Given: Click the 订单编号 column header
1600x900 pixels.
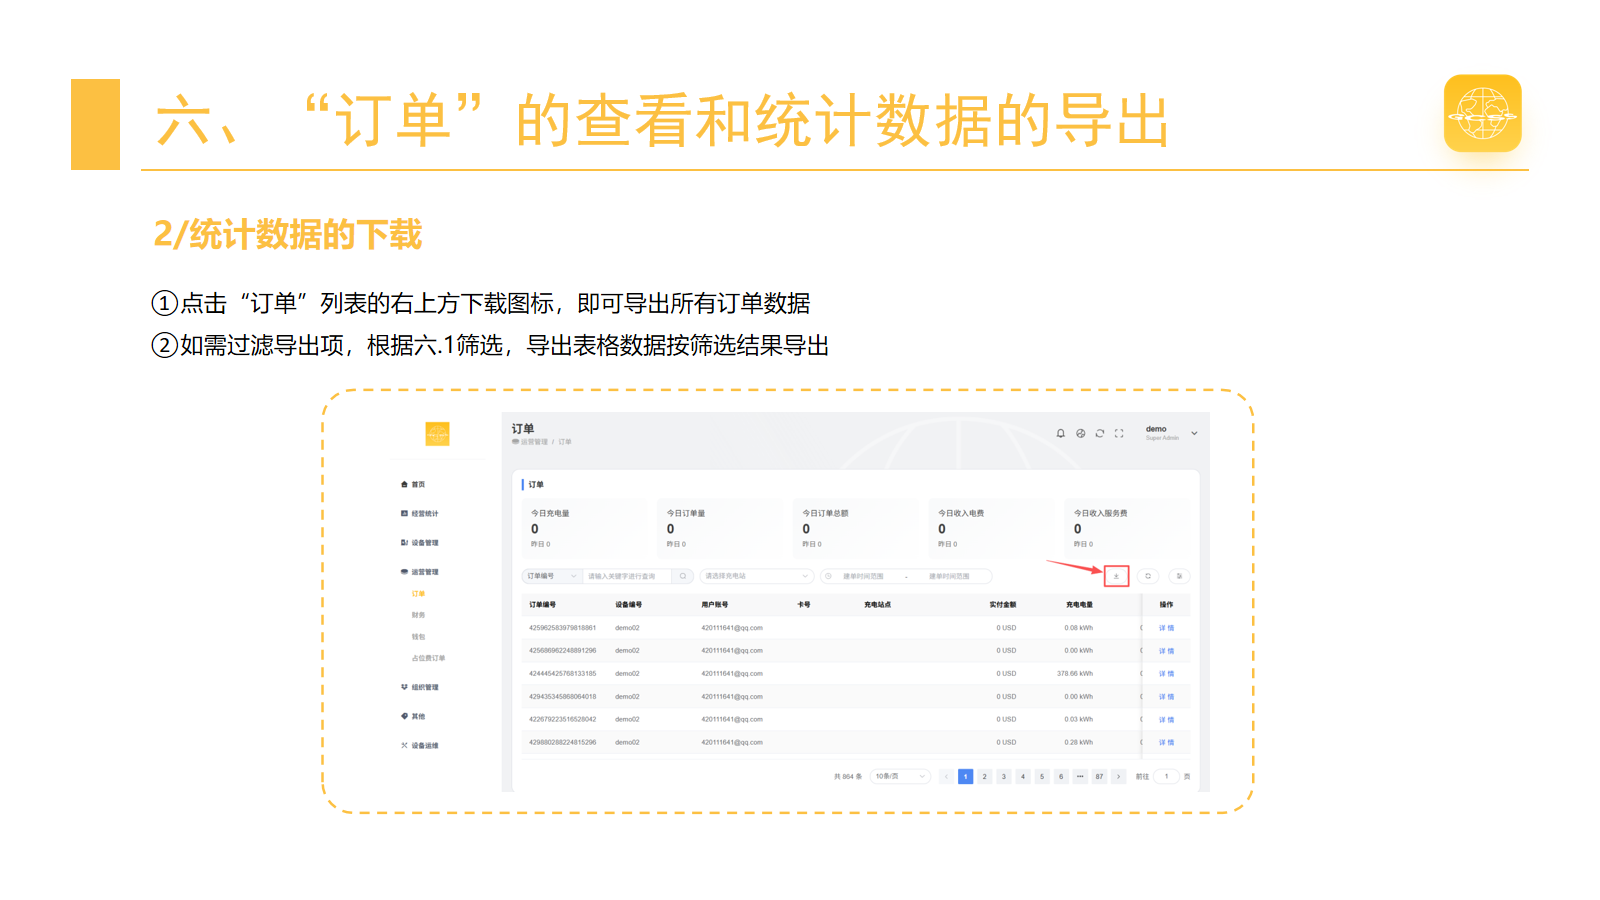Looking at the screenshot, I should pyautogui.click(x=543, y=605).
